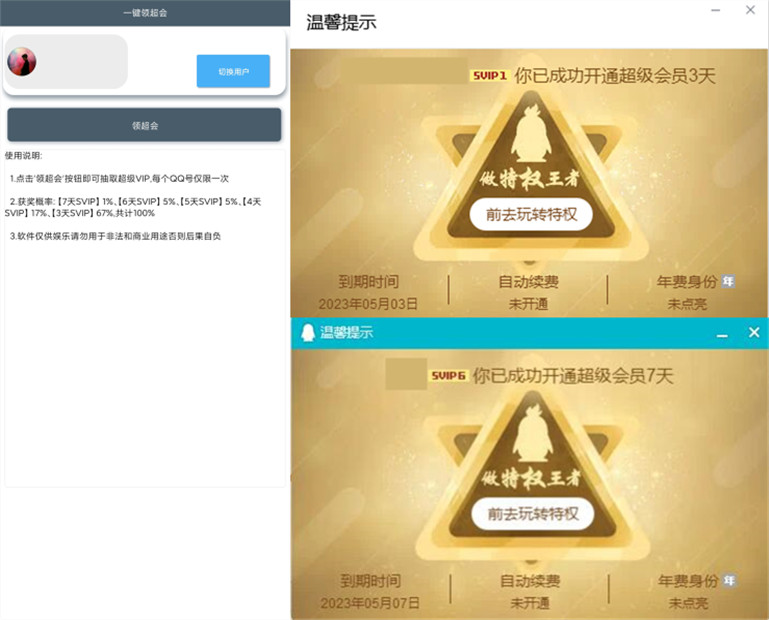Click 前去玩转特权 in the 3-day dialog
Screen dimensions: 769x620
click(531, 214)
